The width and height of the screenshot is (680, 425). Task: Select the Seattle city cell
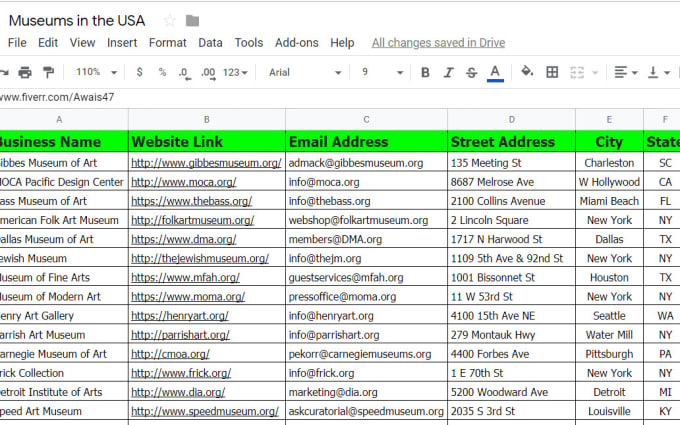click(609, 316)
